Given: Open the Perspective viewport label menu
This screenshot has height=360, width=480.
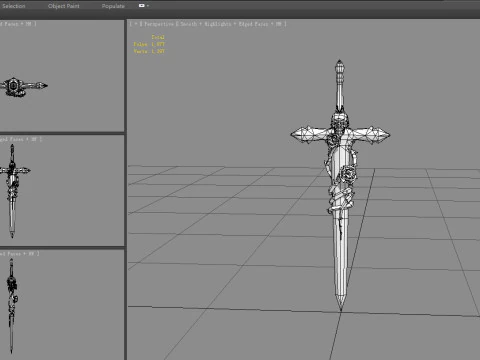Looking at the screenshot, I should tap(159, 24).
